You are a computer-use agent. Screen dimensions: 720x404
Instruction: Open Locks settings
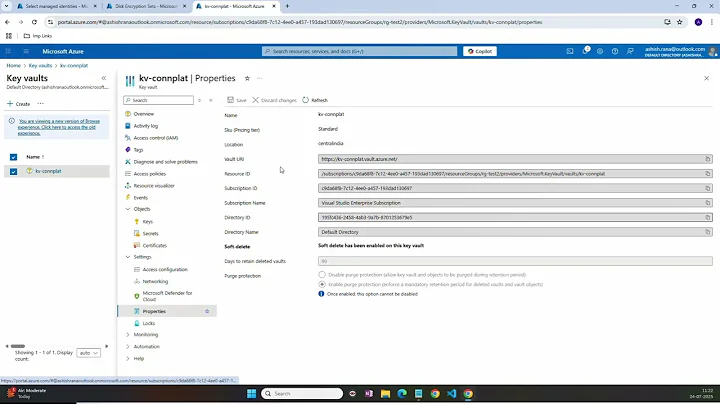pyautogui.click(x=149, y=323)
